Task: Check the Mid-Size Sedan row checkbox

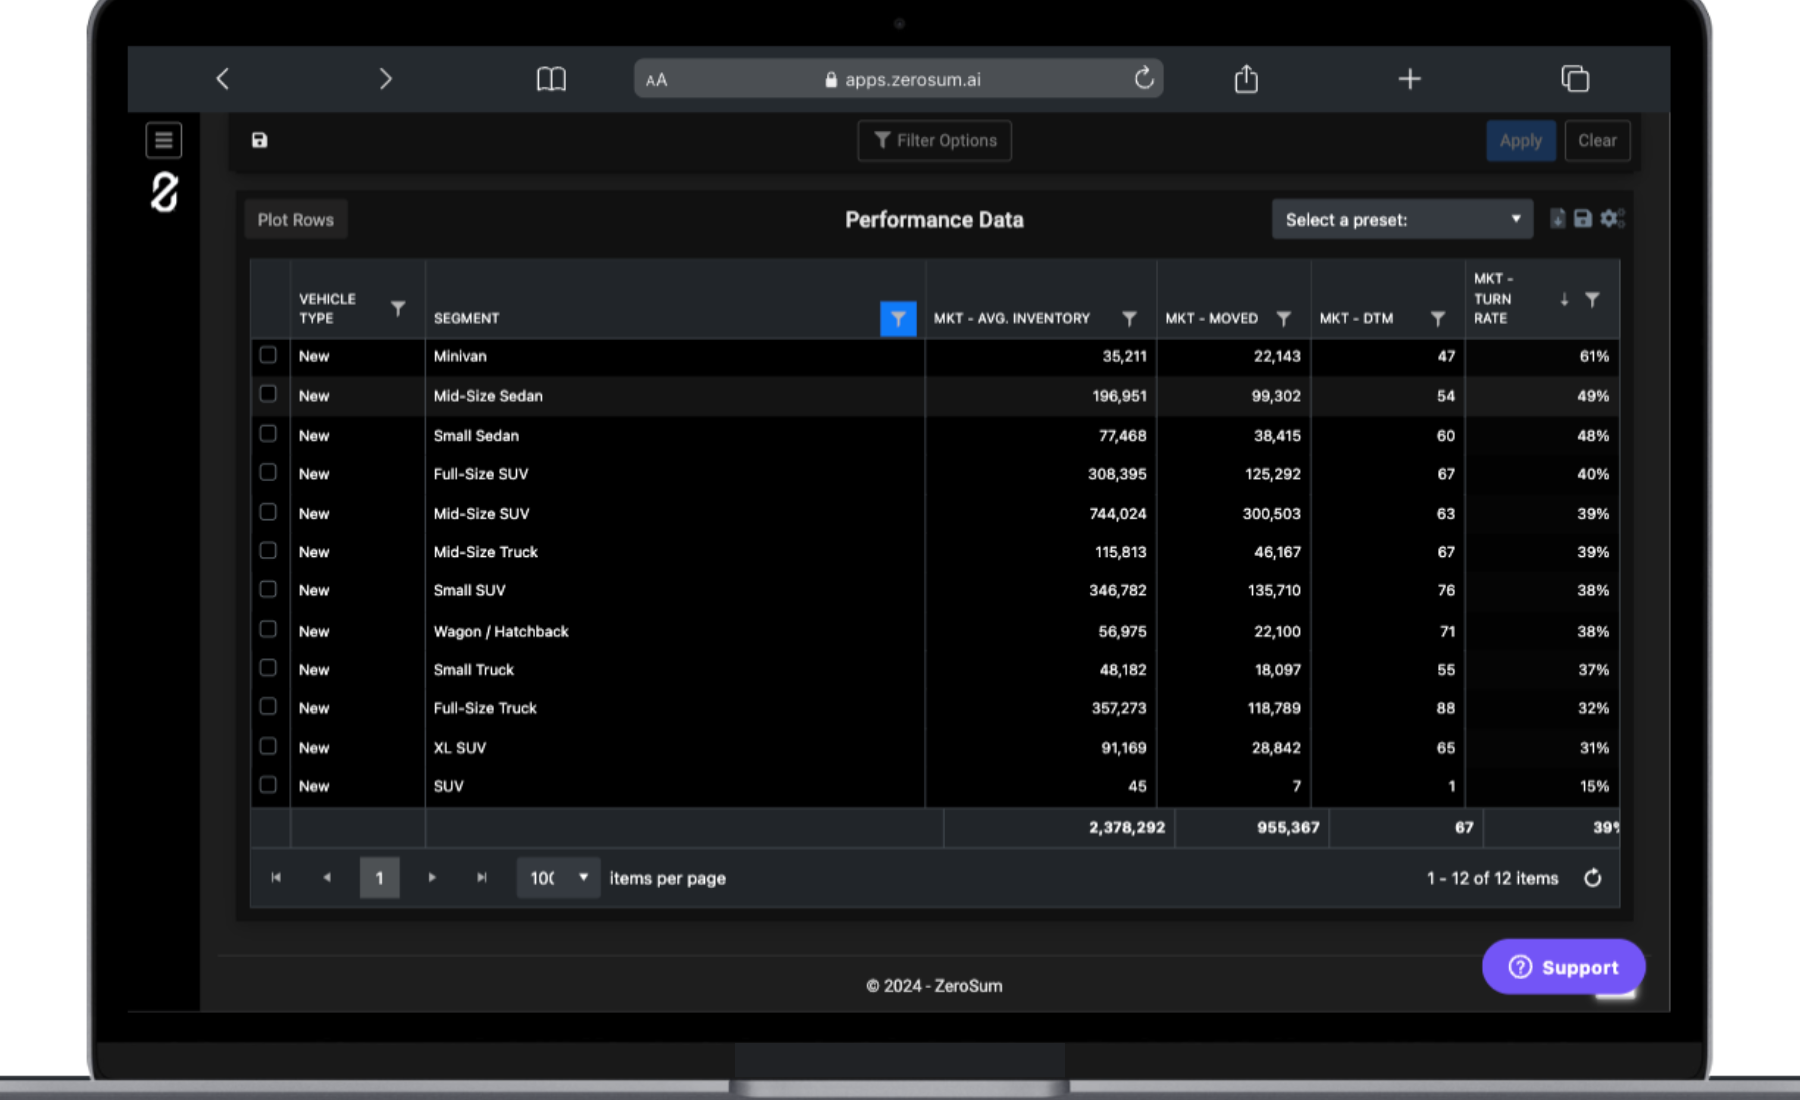Action: [268, 394]
